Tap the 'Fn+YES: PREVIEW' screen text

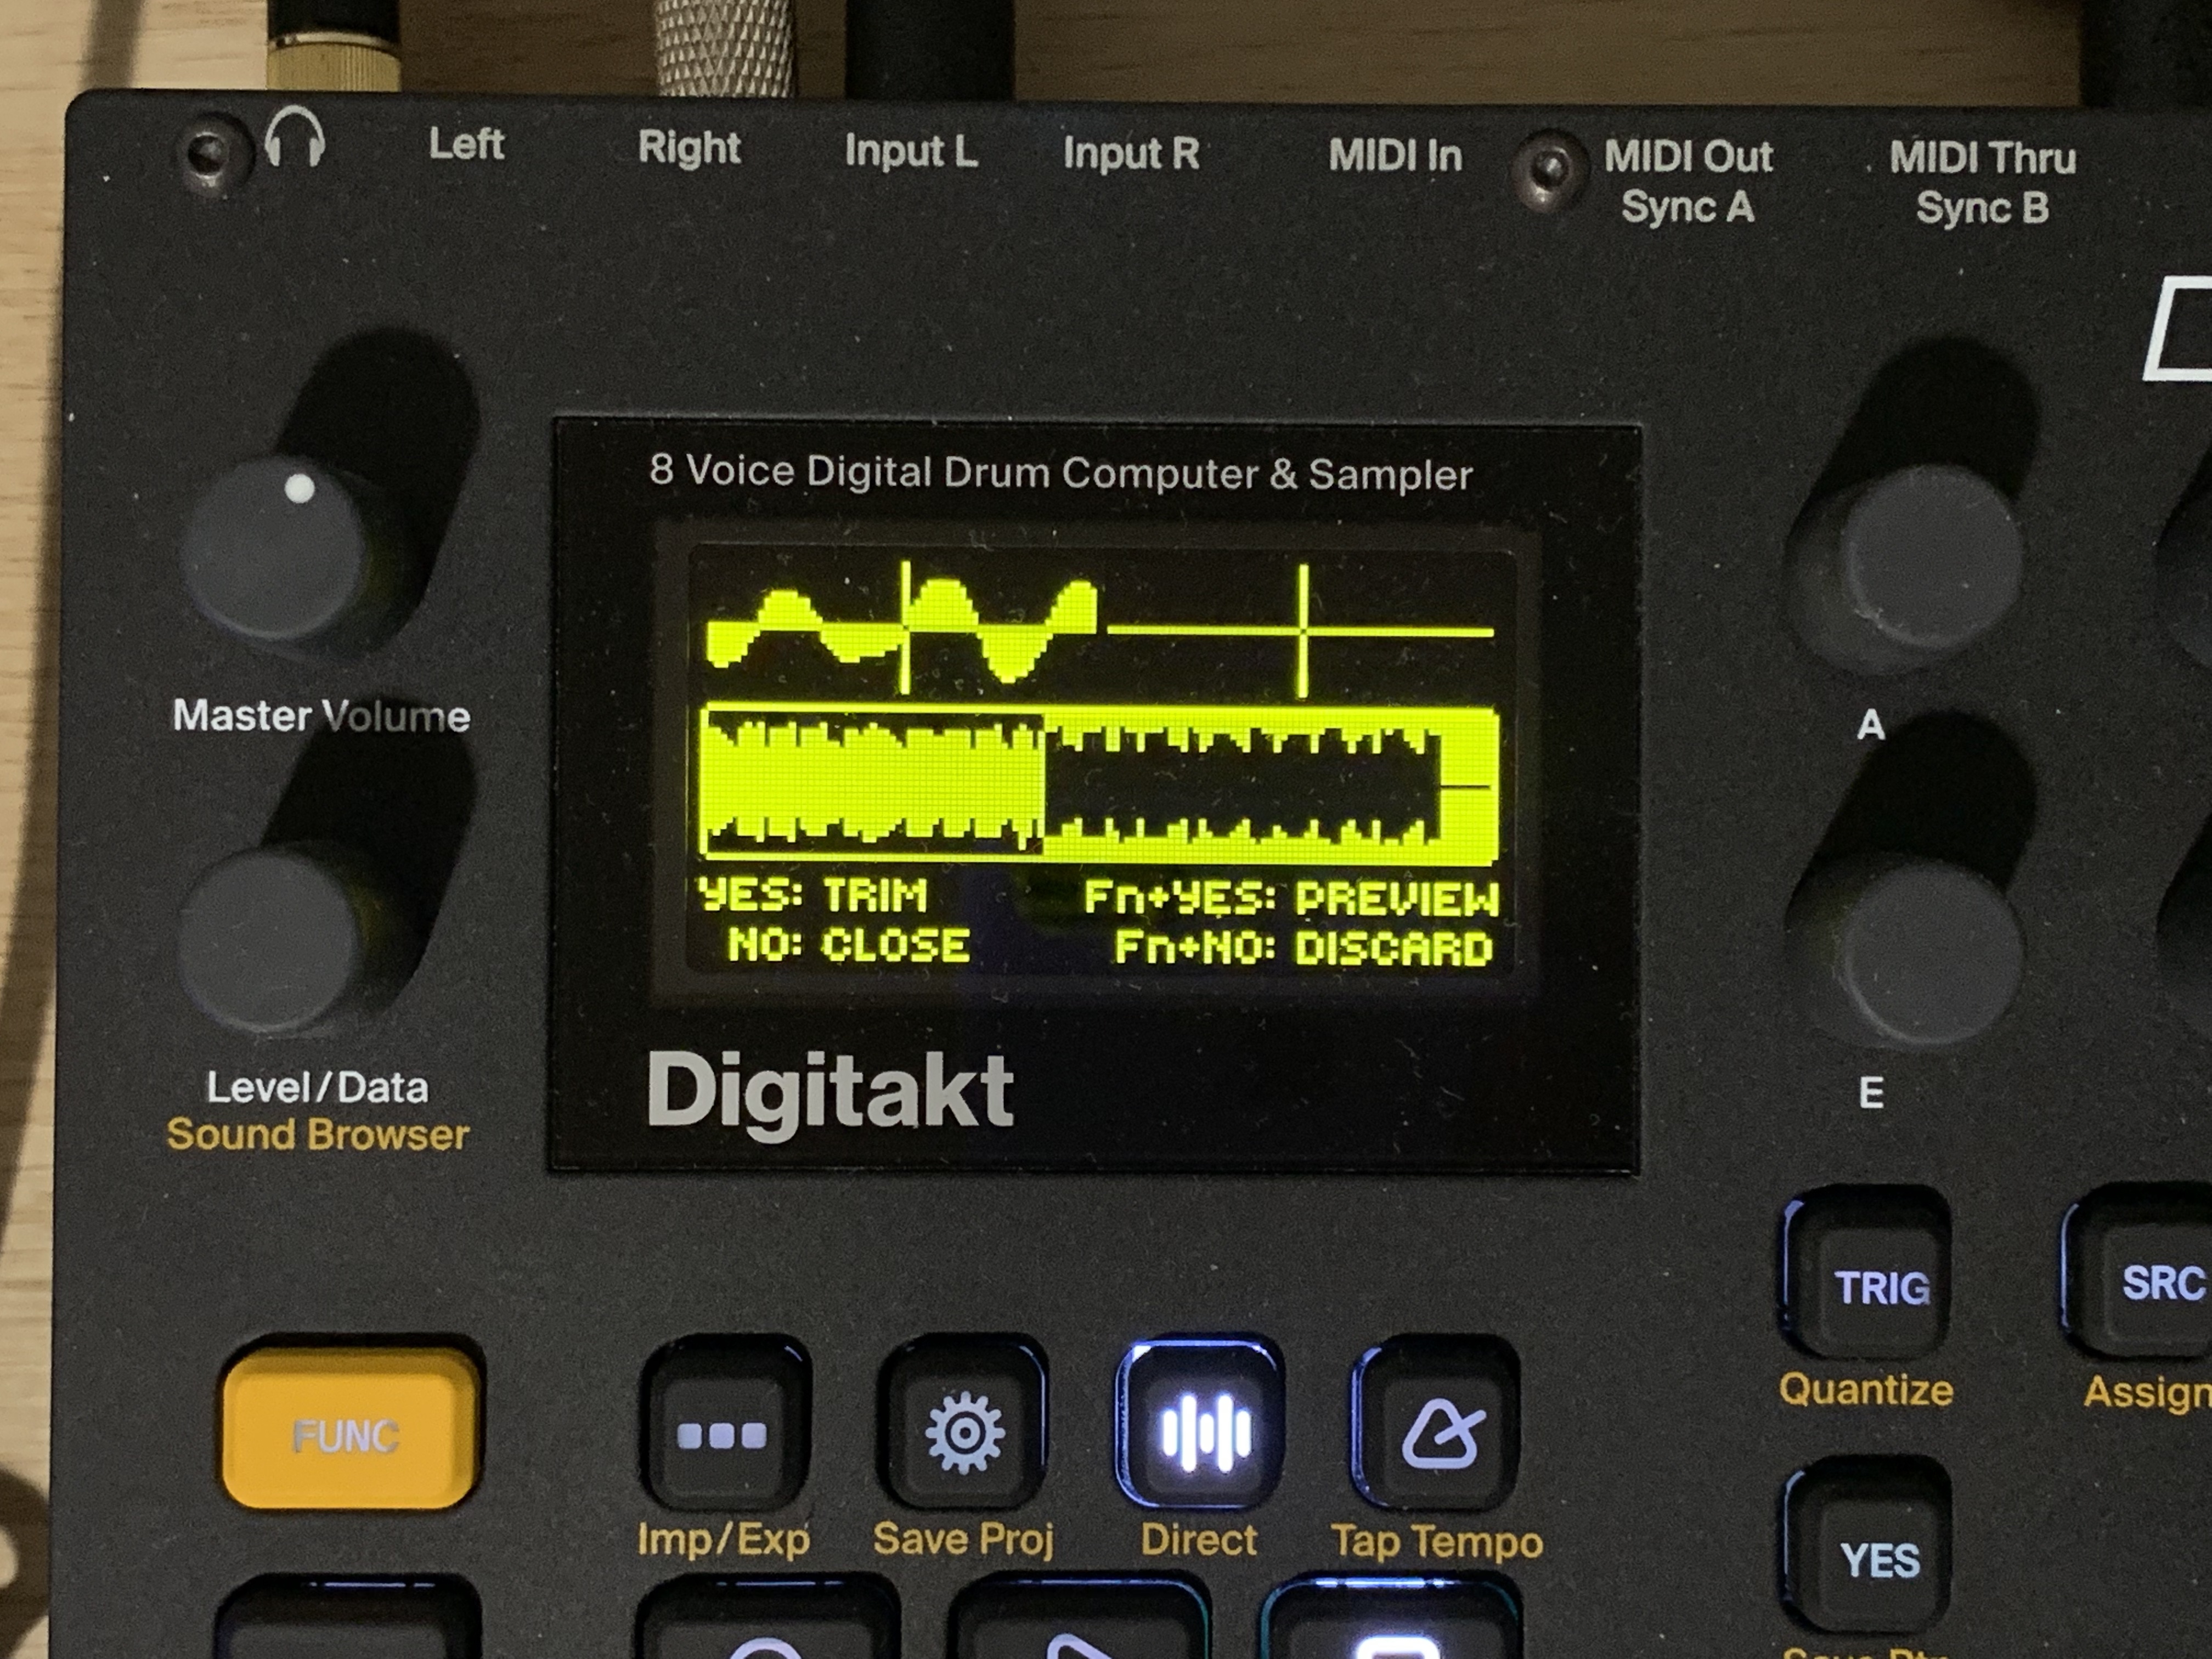(1291, 899)
